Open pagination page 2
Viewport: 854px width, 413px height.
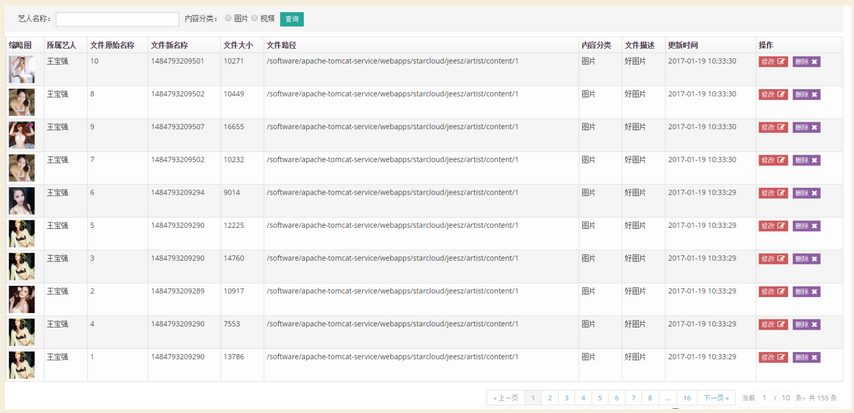coord(550,398)
